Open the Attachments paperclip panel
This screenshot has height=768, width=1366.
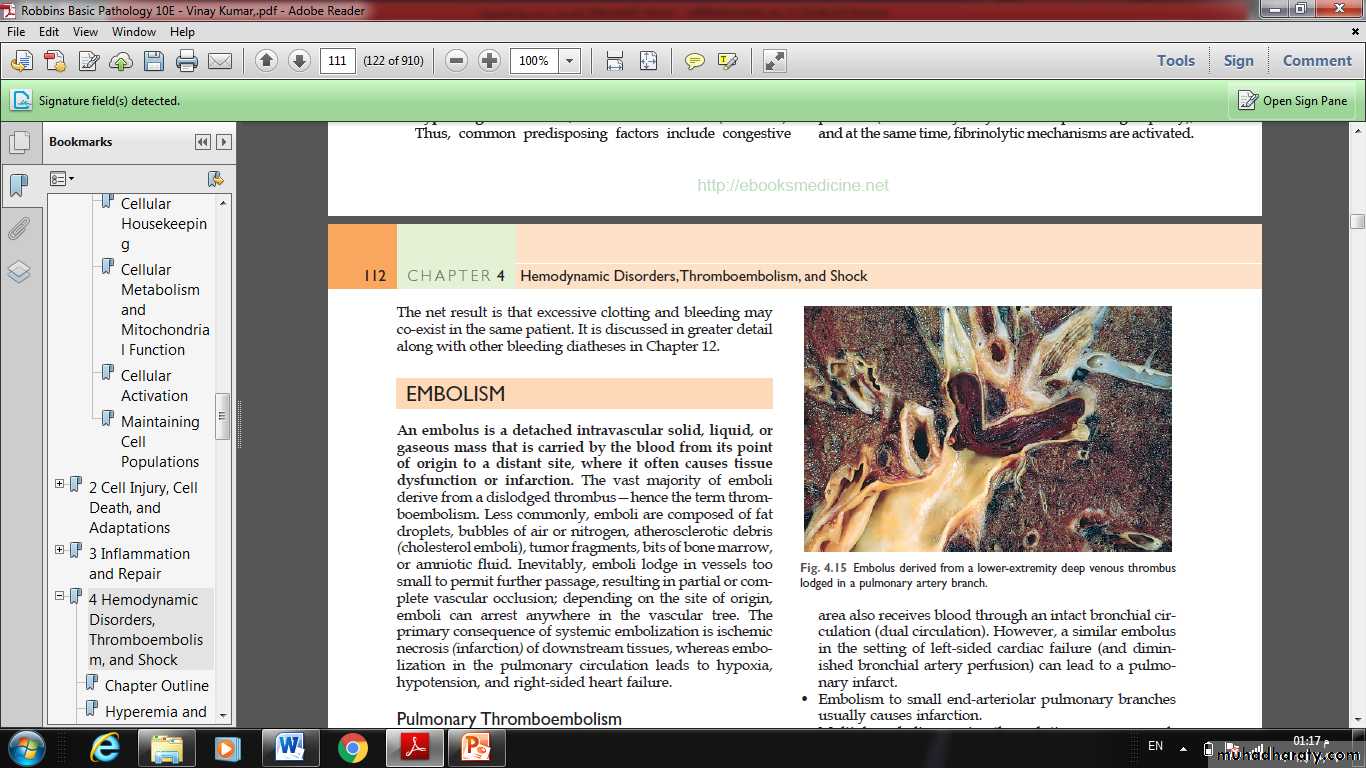[19, 229]
